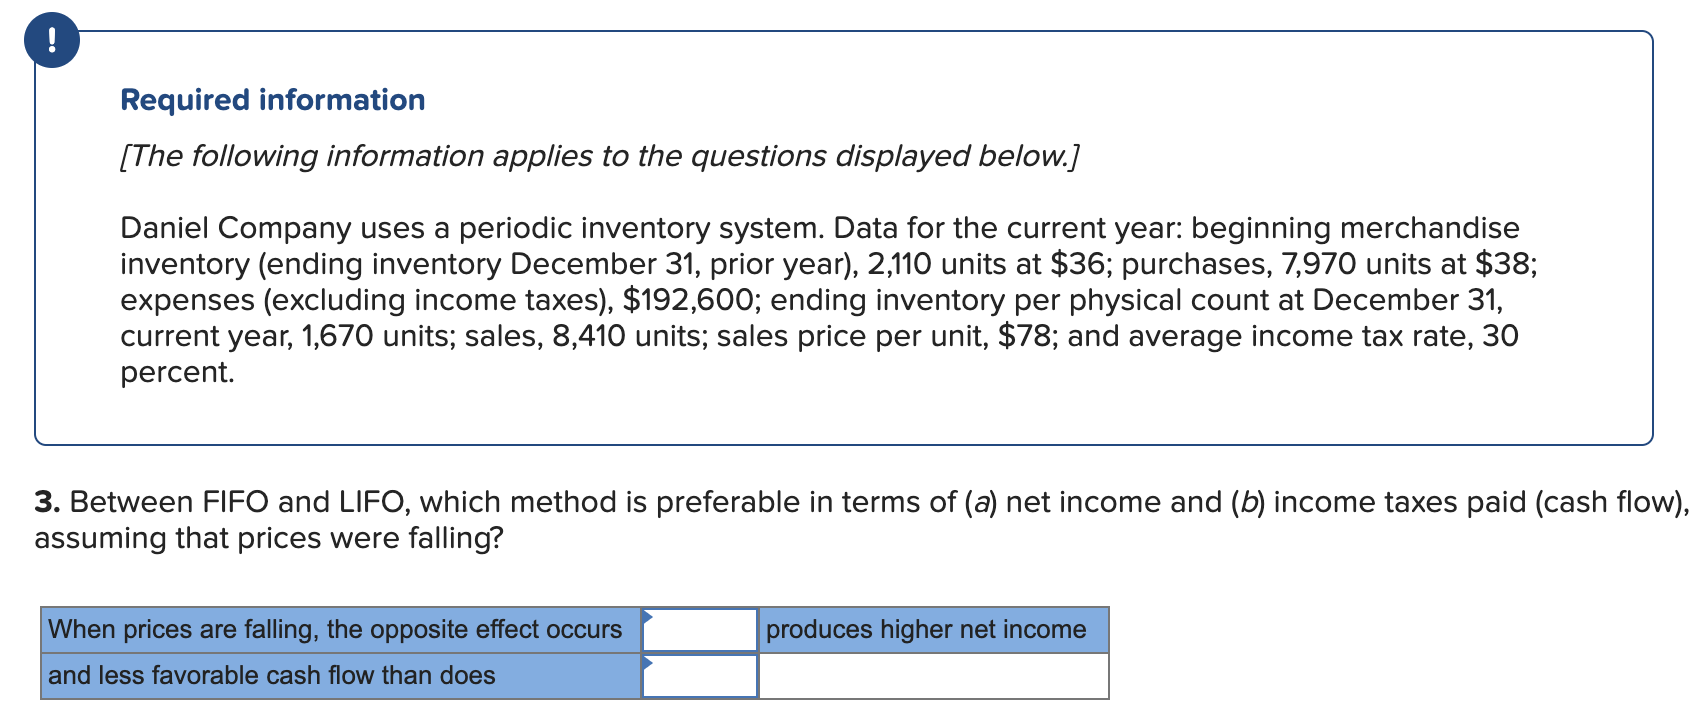This screenshot has height=718, width=1708.
Task: Click the blue exclamation alert icon
Action: tap(52, 40)
